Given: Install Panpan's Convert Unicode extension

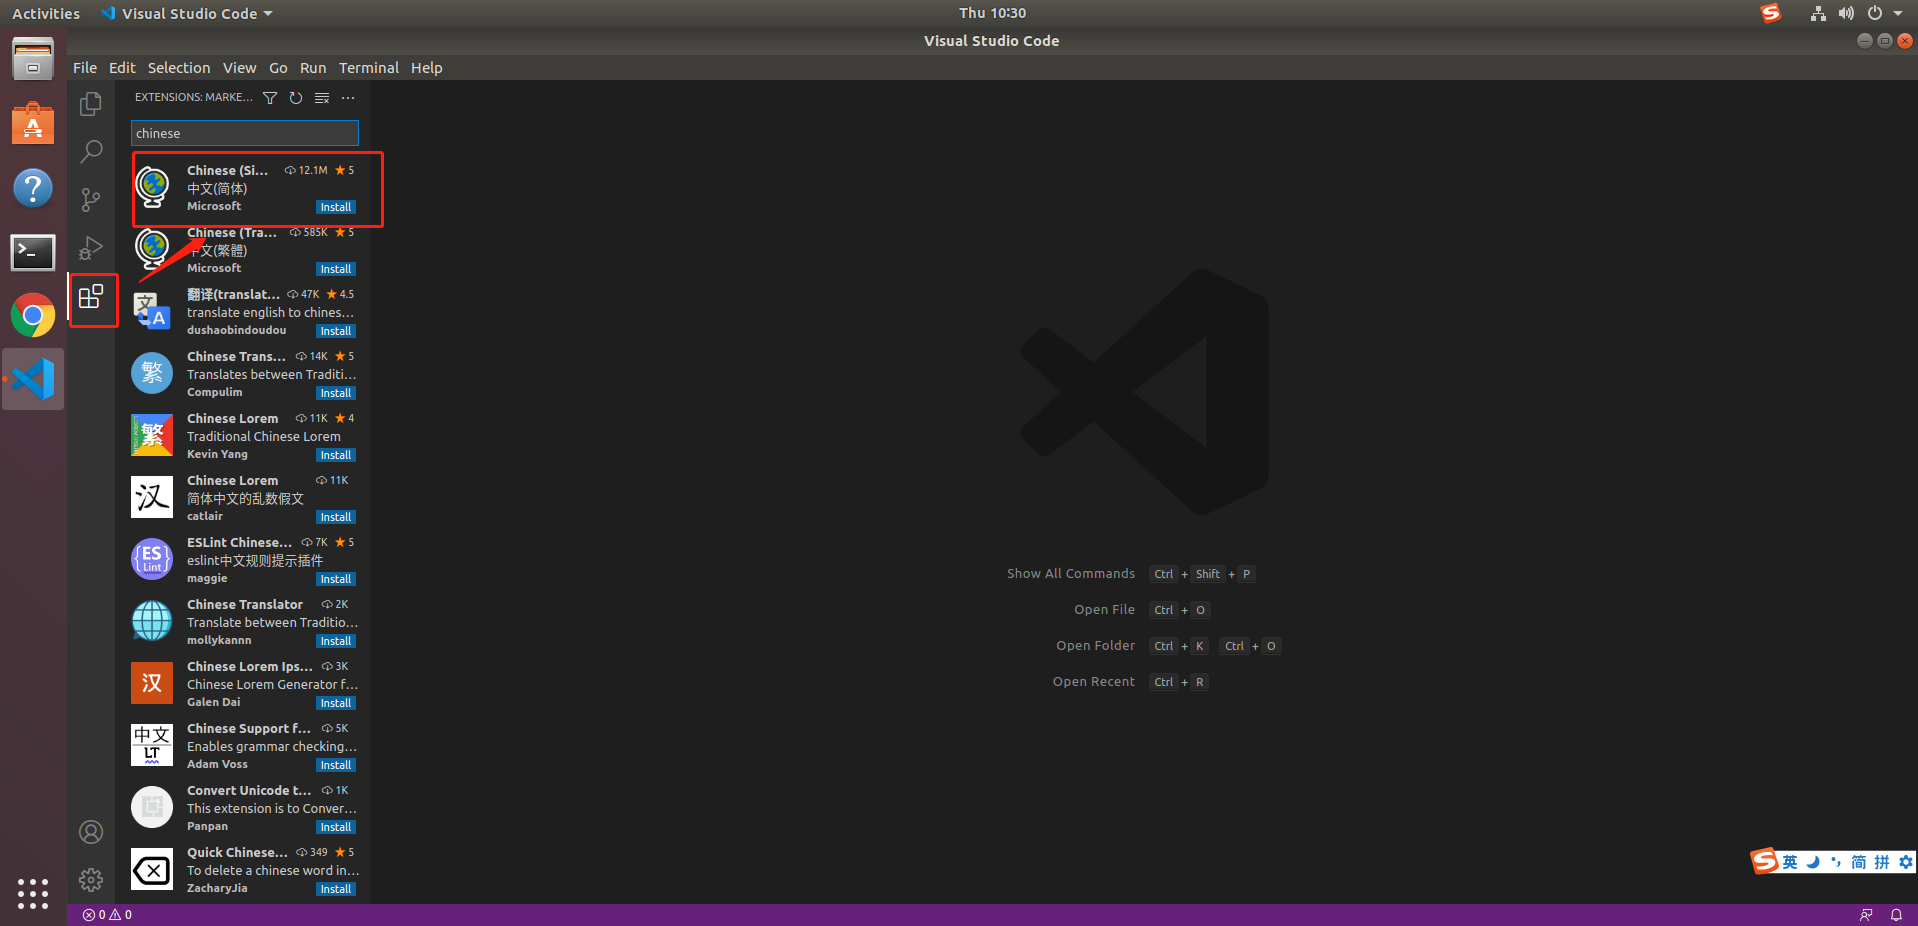Looking at the screenshot, I should [336, 827].
